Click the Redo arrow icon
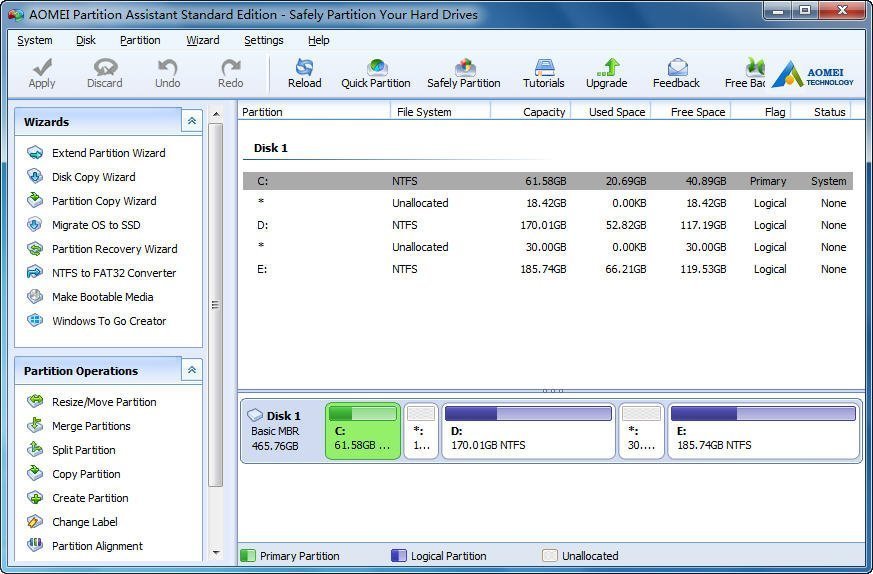This screenshot has width=873, height=574. coord(230,68)
